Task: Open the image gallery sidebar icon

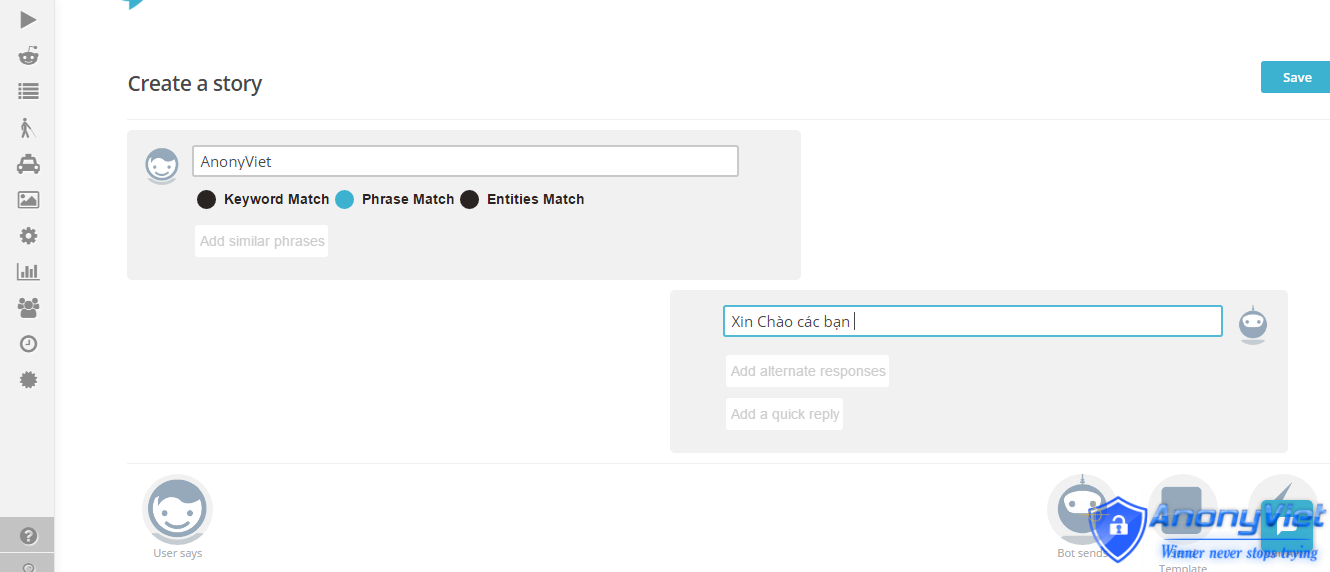Action: (x=28, y=199)
